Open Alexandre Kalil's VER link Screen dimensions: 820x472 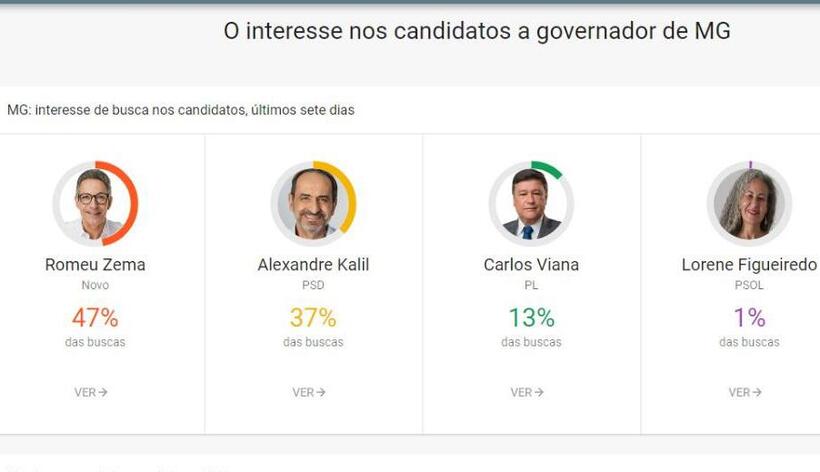[x=309, y=392]
